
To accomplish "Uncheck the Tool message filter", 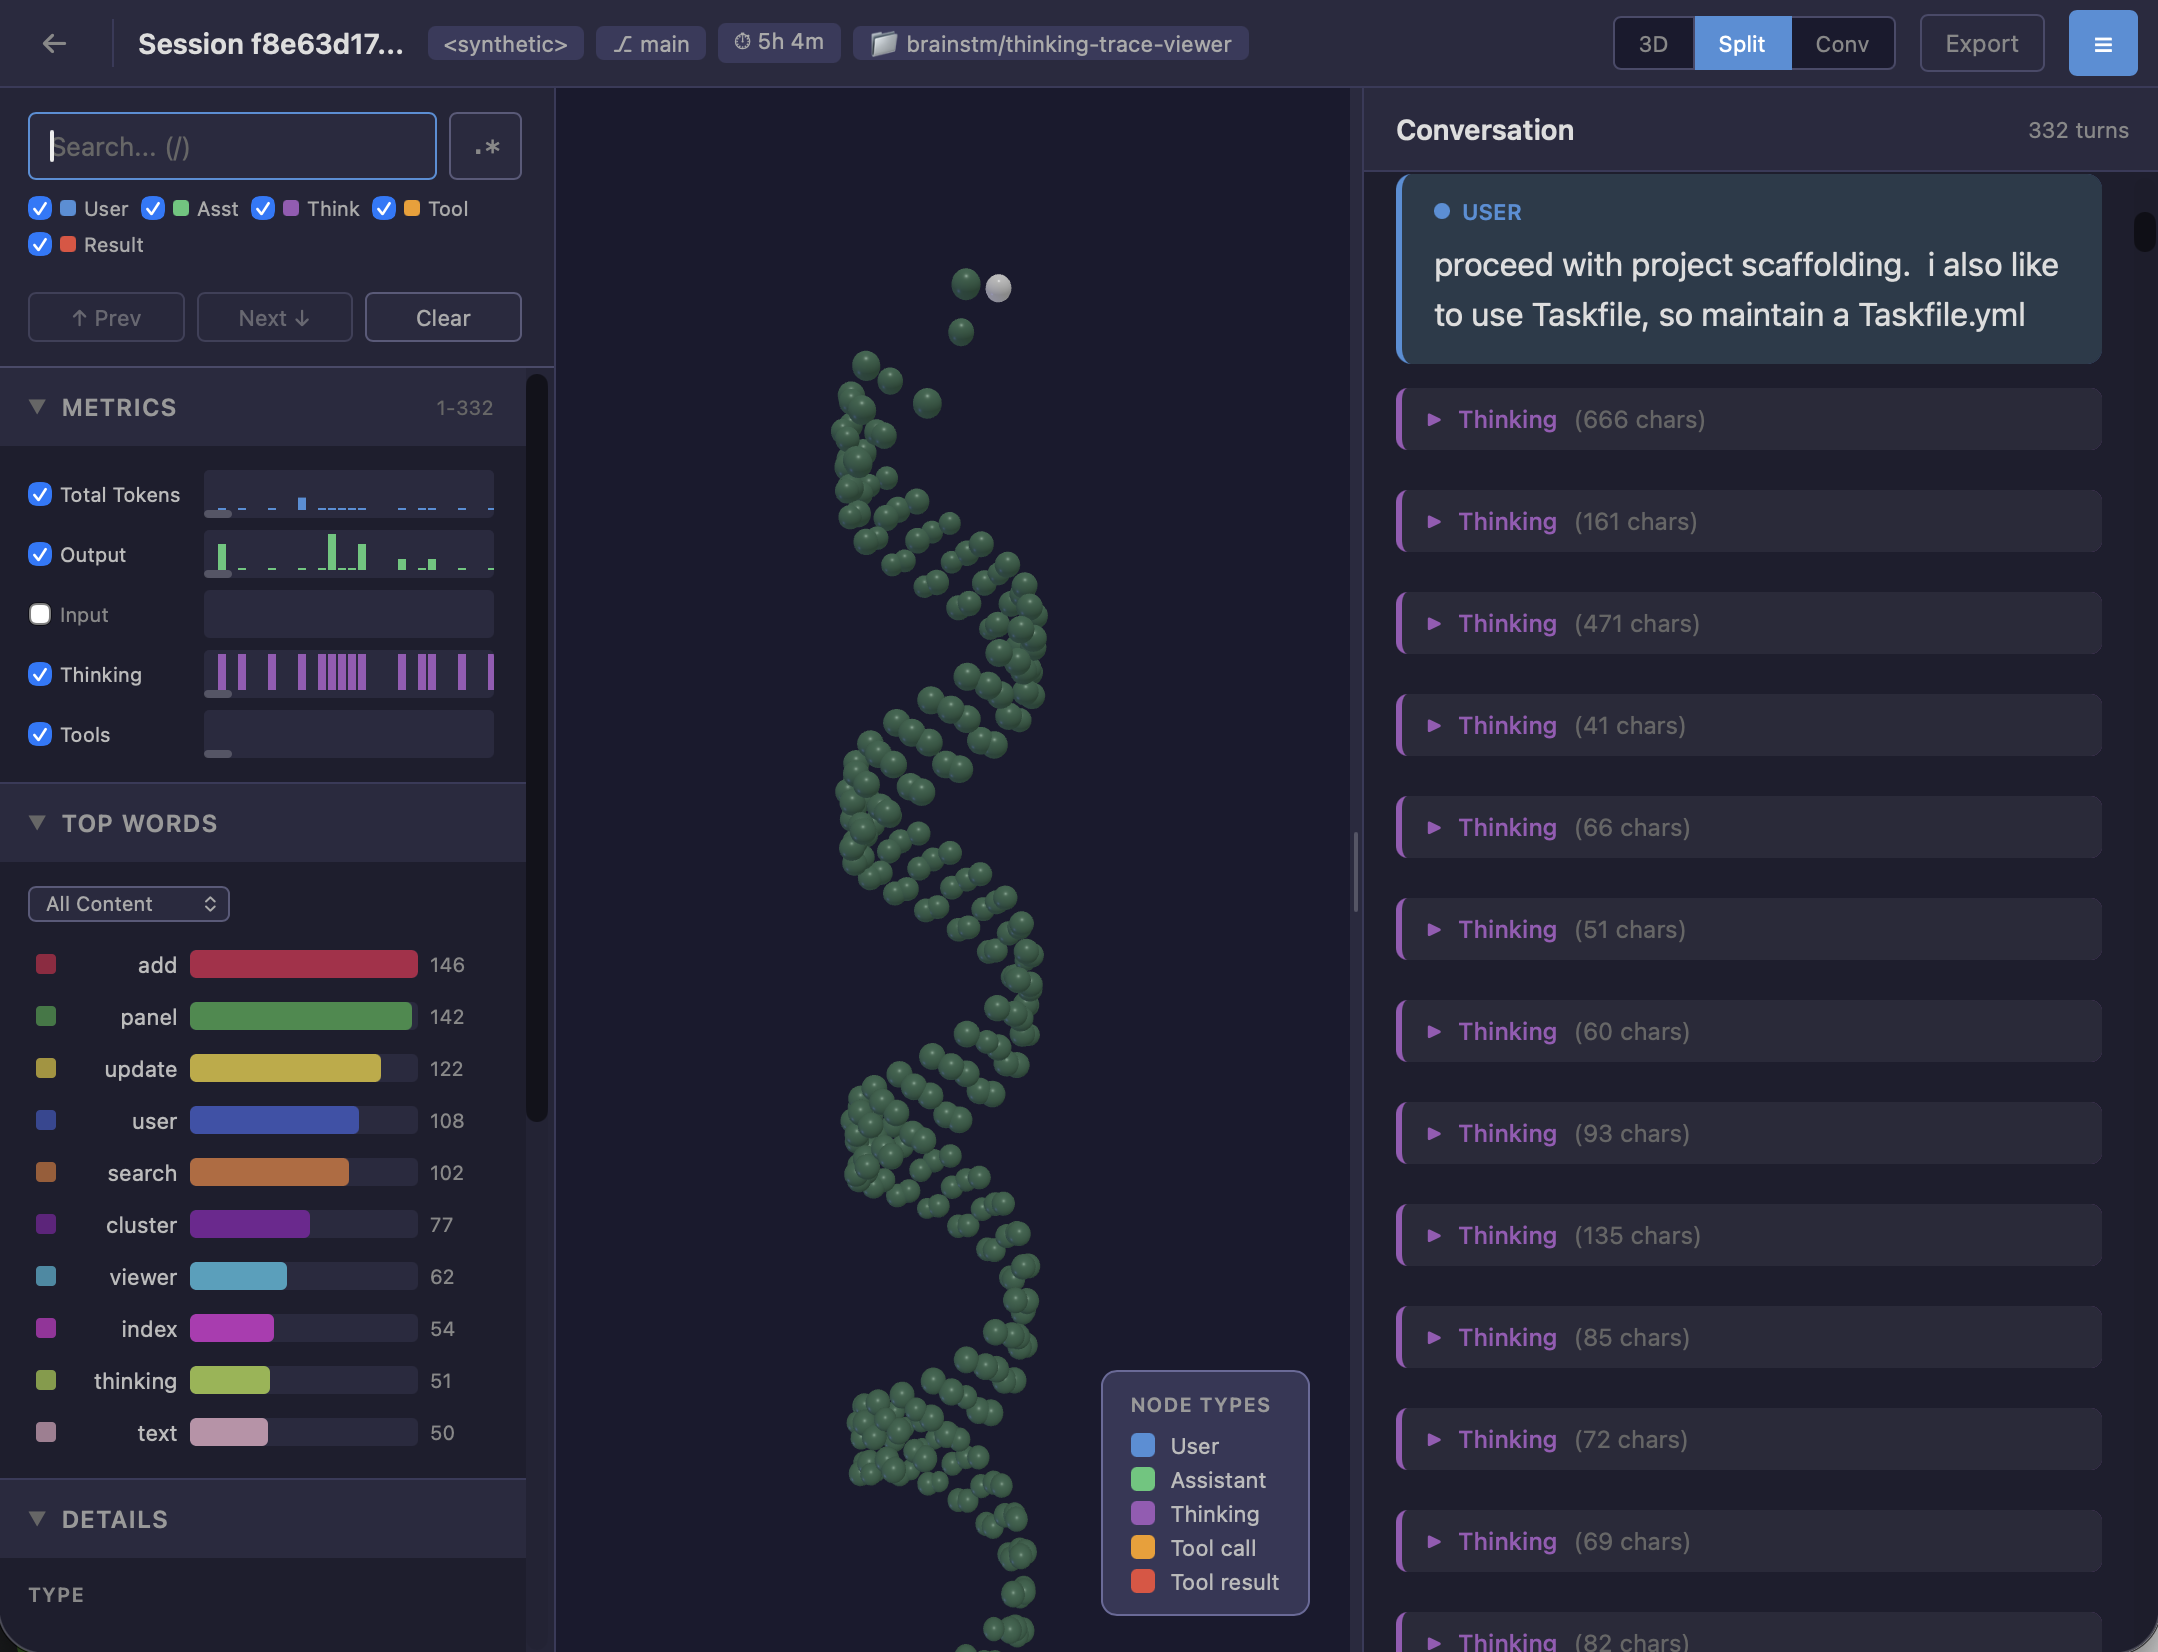I will 384,208.
